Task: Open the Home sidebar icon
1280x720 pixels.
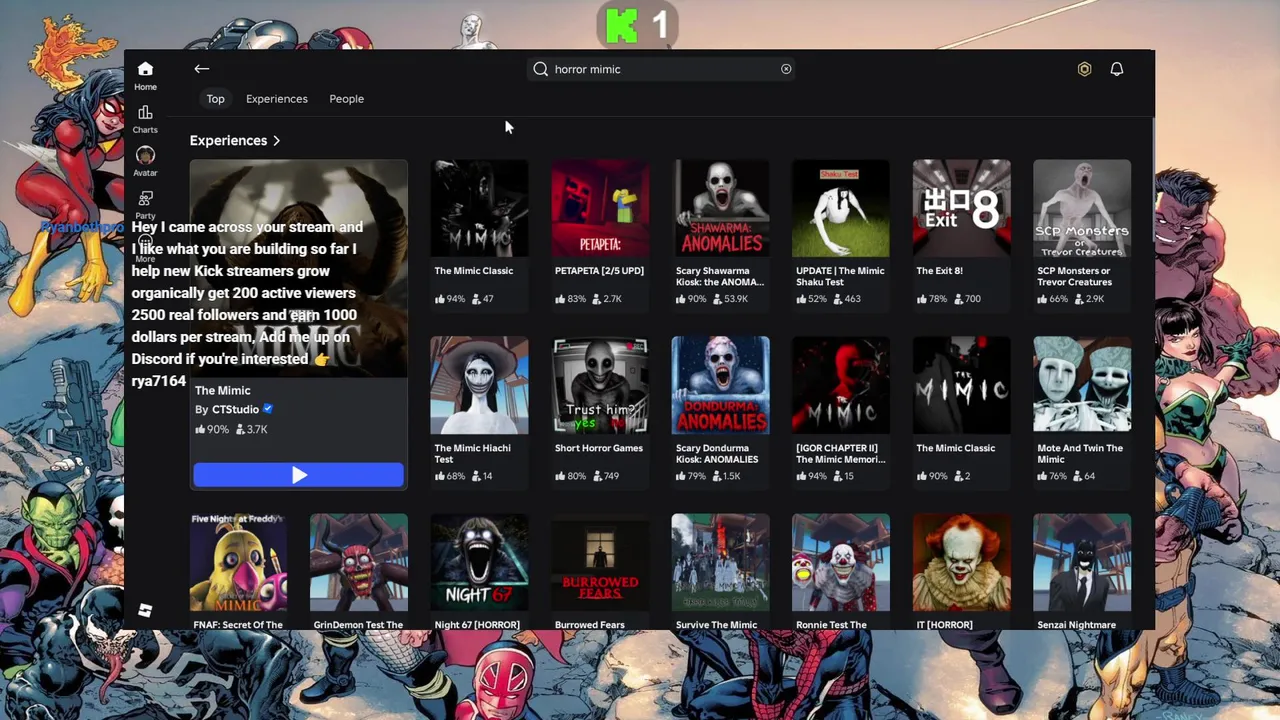Action: pyautogui.click(x=145, y=69)
